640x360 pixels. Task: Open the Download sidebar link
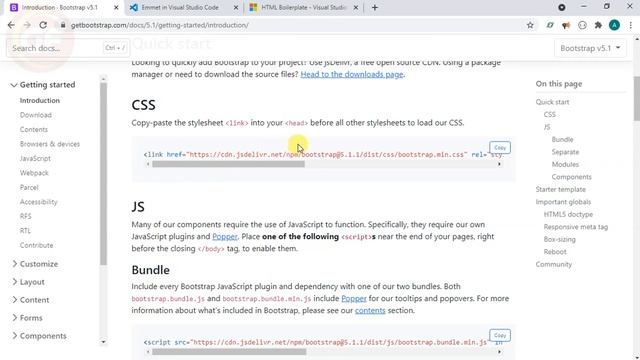[x=36, y=115]
